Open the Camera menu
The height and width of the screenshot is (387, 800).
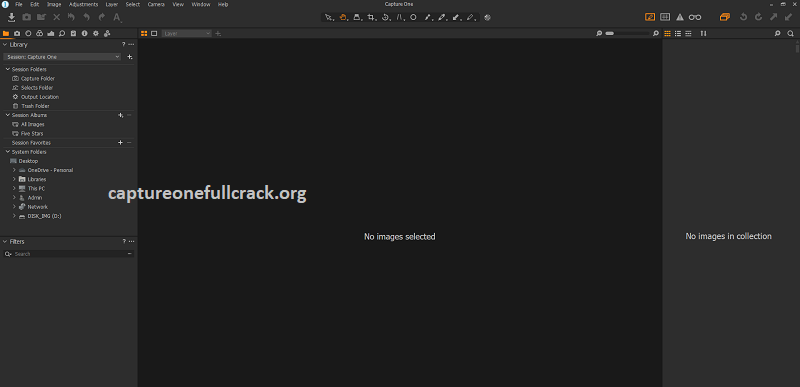point(156,4)
